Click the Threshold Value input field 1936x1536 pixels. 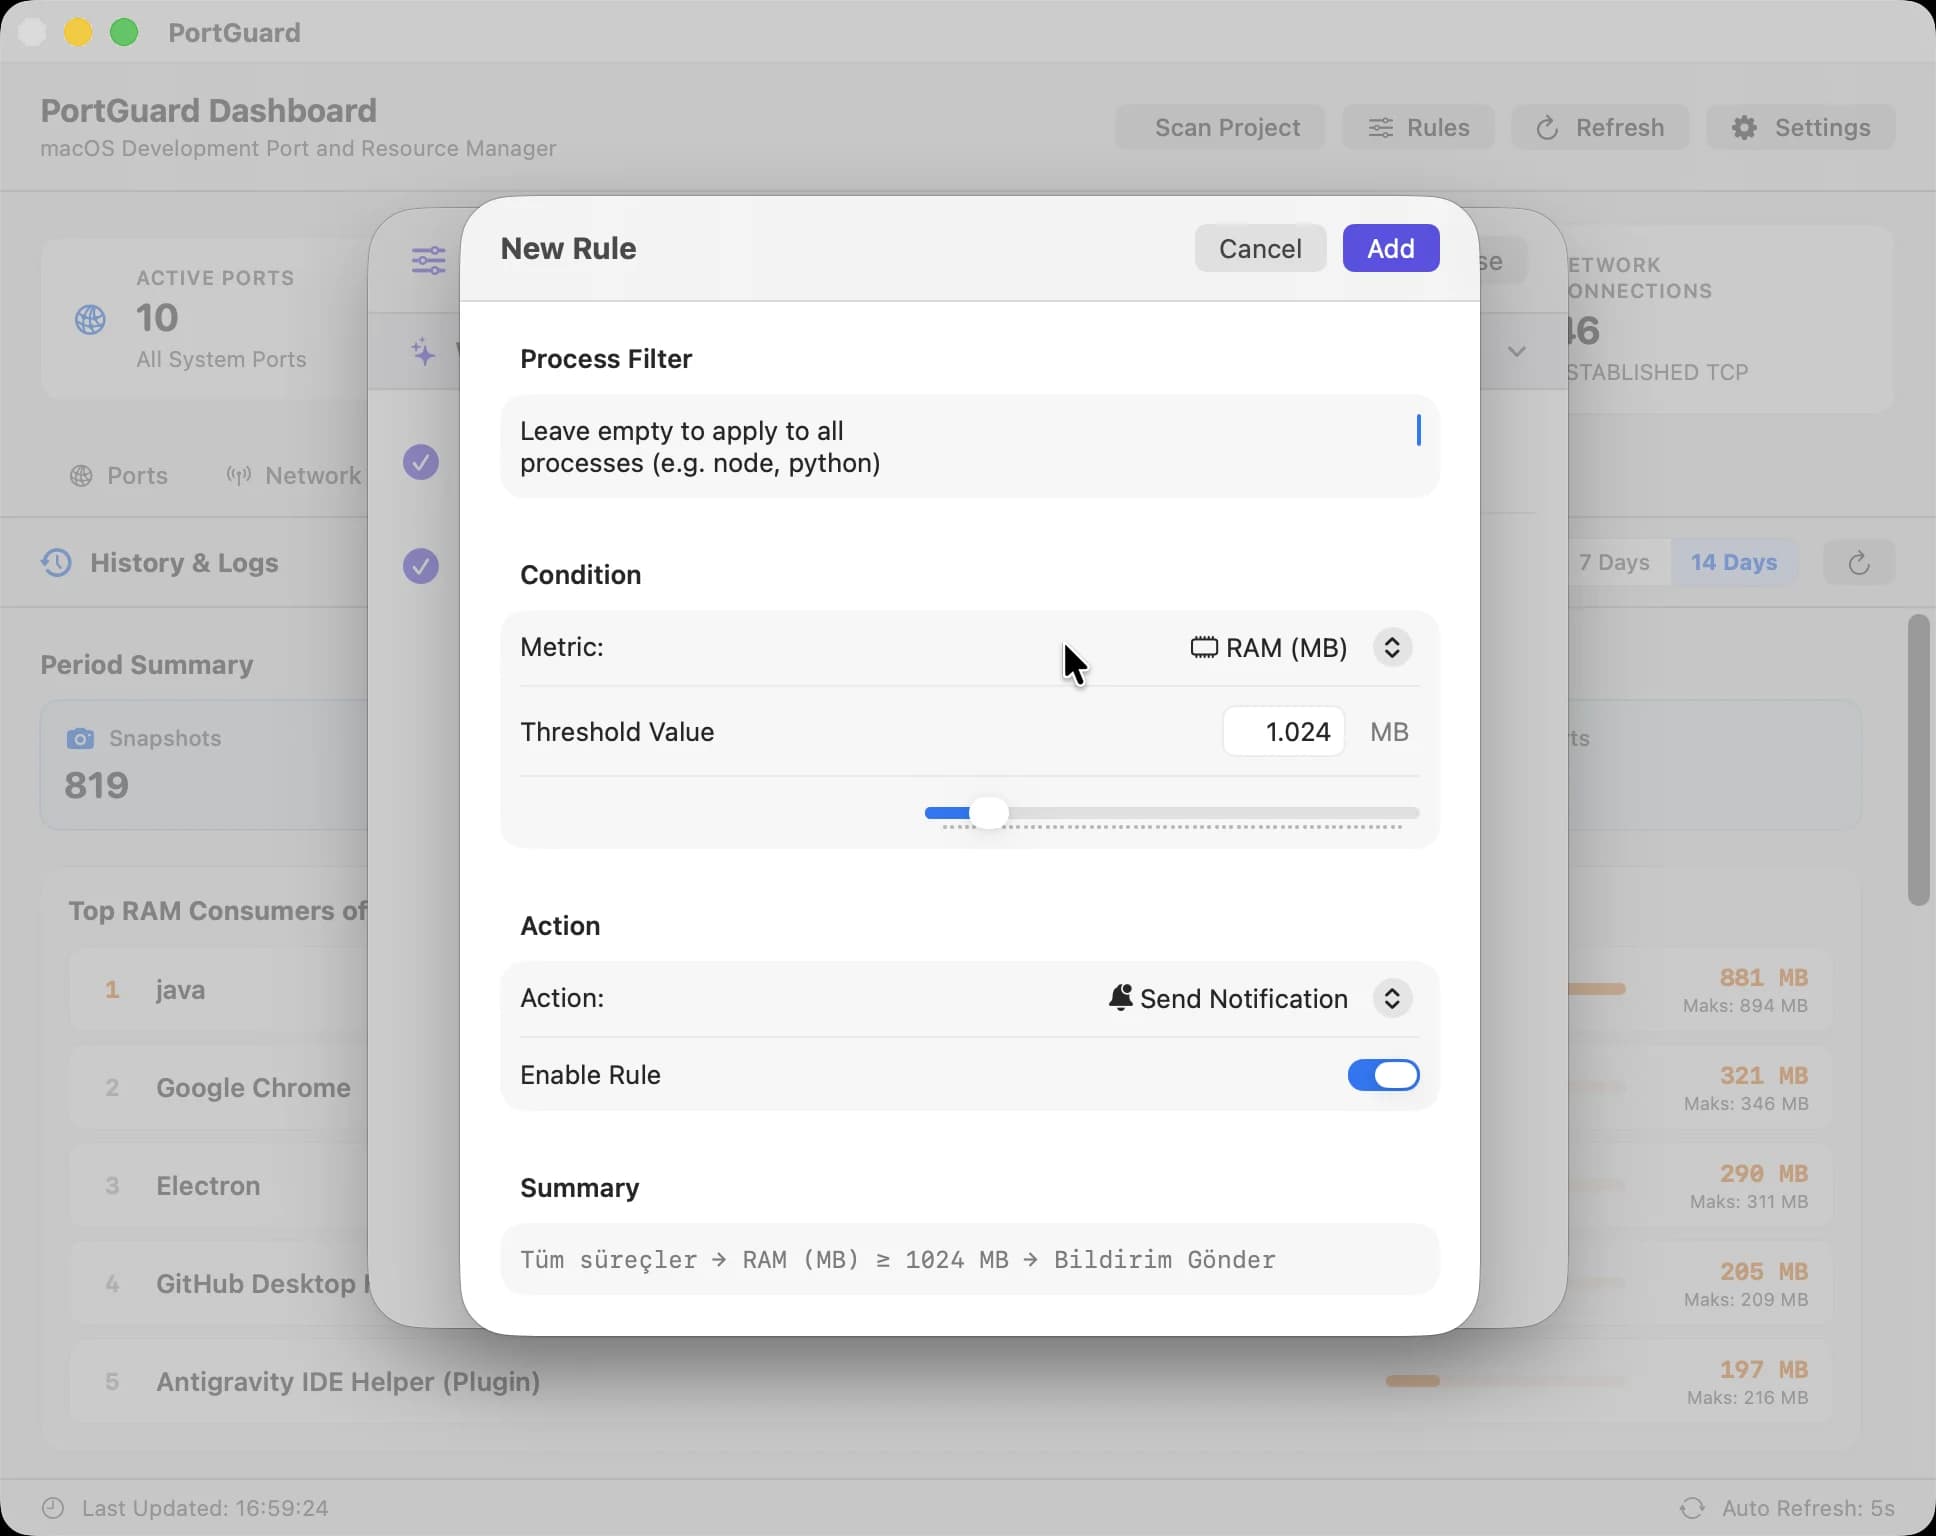(x=1284, y=732)
